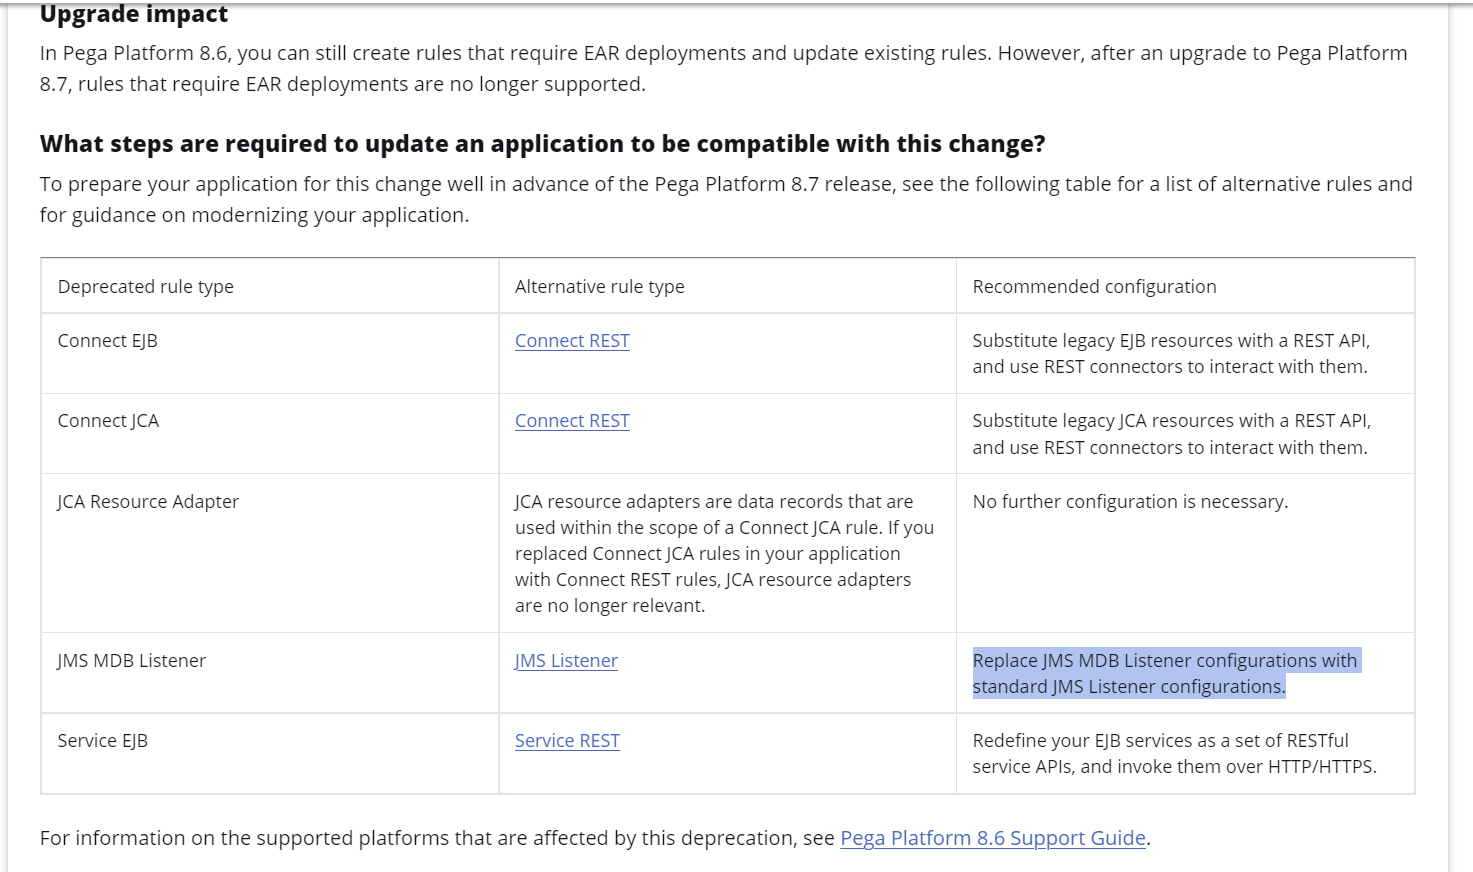Open the JMS Listener link
The image size is (1473, 872).
click(566, 661)
